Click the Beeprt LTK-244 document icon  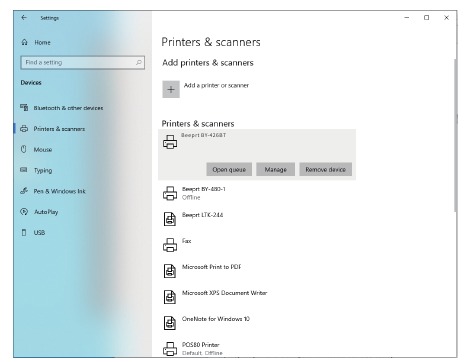pos(170,219)
